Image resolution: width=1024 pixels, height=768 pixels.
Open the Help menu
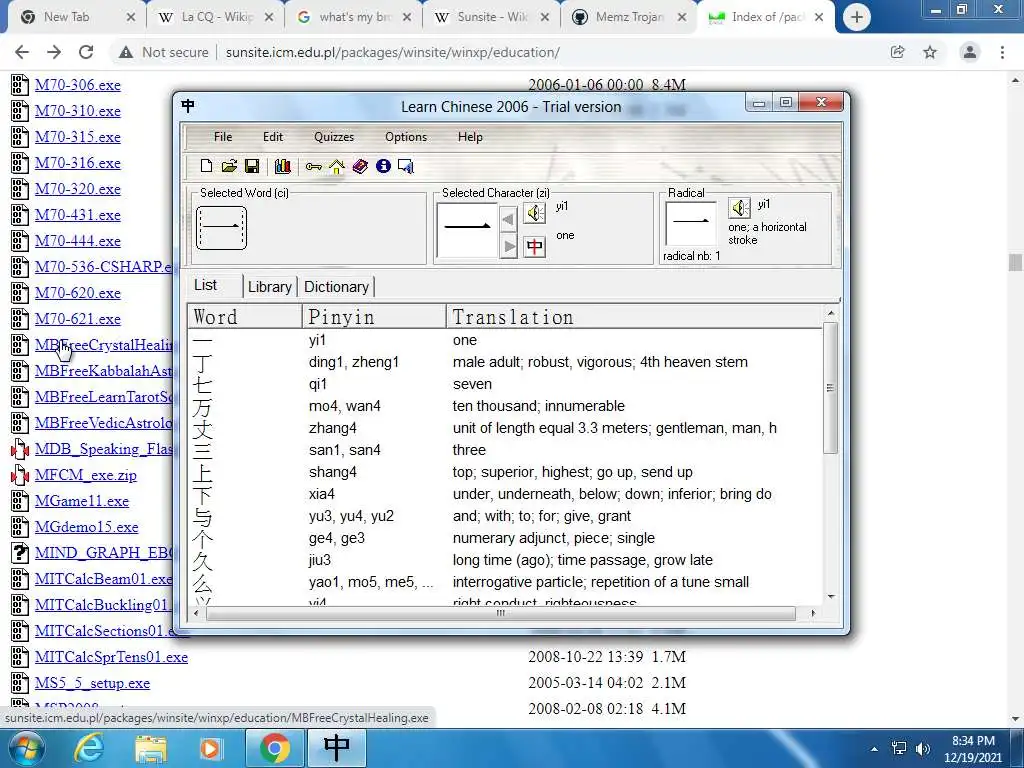470,136
